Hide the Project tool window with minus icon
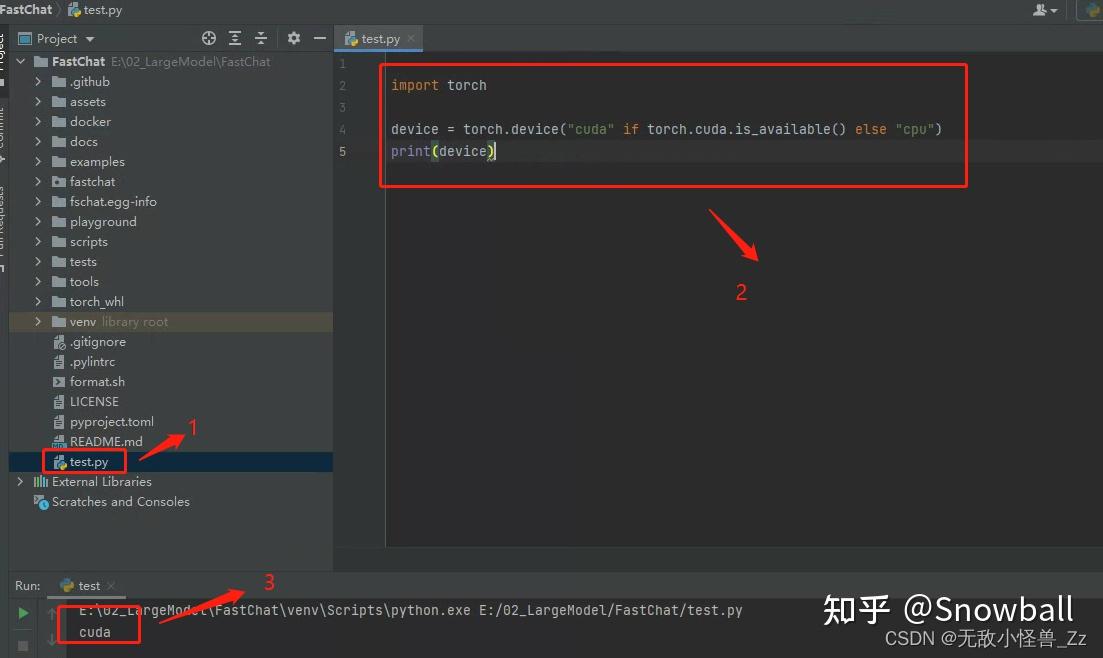1103x658 pixels. click(320, 37)
